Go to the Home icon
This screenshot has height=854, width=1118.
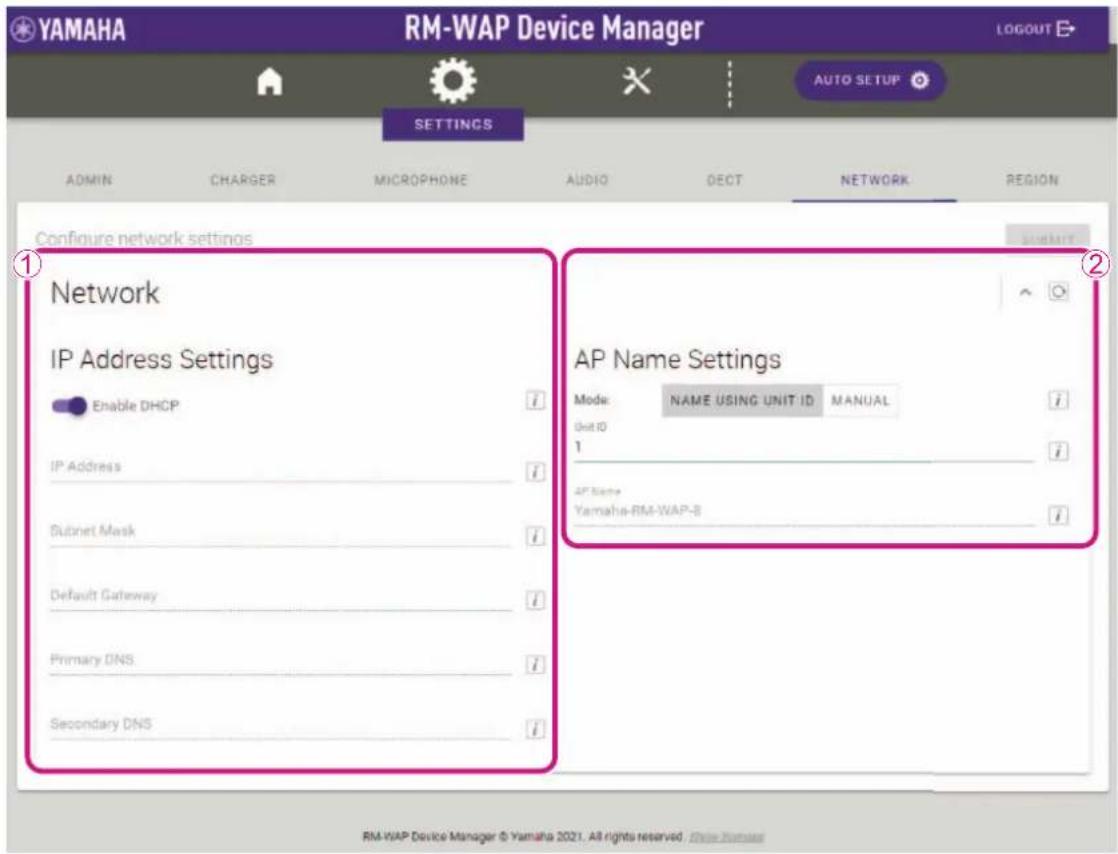(270, 81)
